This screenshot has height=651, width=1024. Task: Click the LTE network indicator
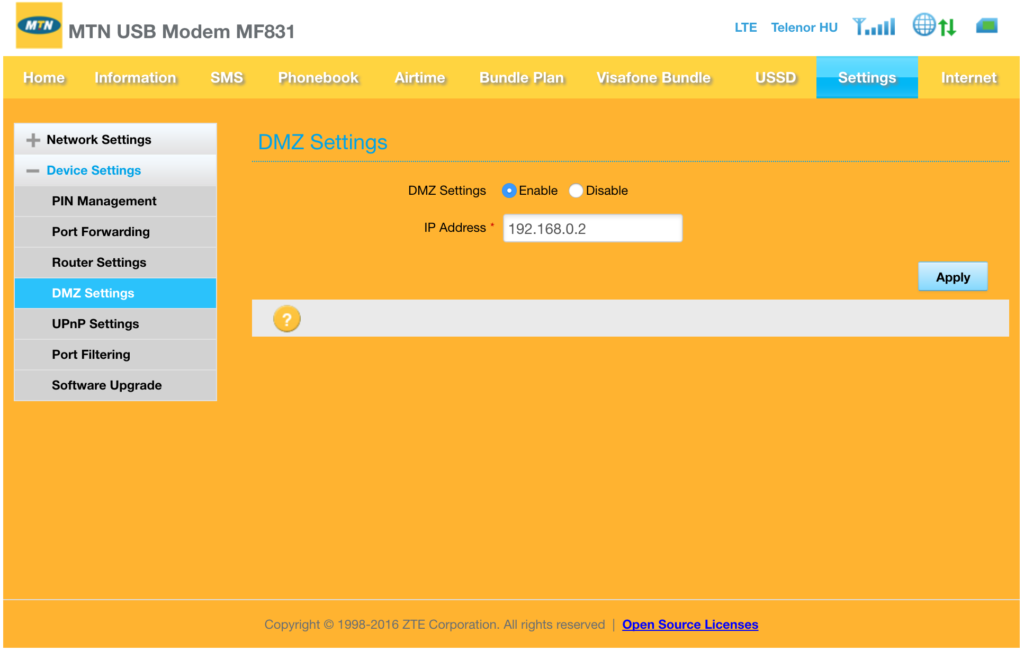745,27
